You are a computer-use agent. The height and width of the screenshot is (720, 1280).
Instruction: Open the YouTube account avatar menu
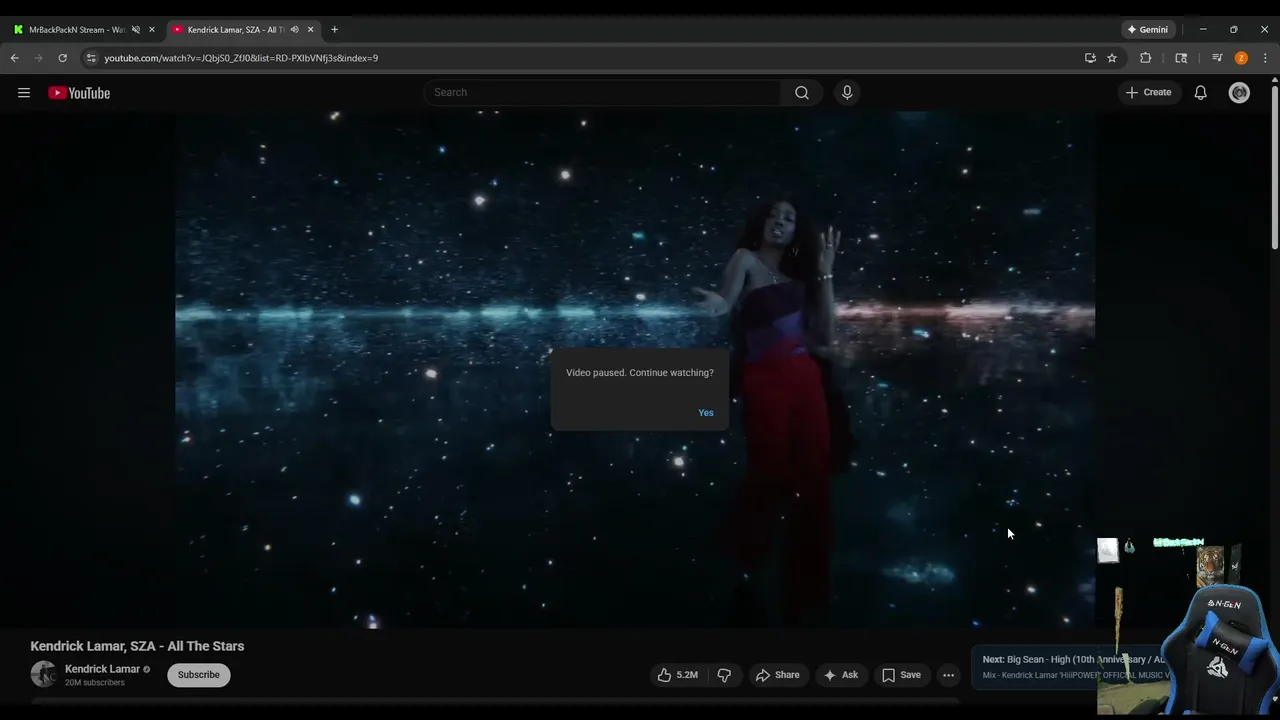click(x=1239, y=93)
